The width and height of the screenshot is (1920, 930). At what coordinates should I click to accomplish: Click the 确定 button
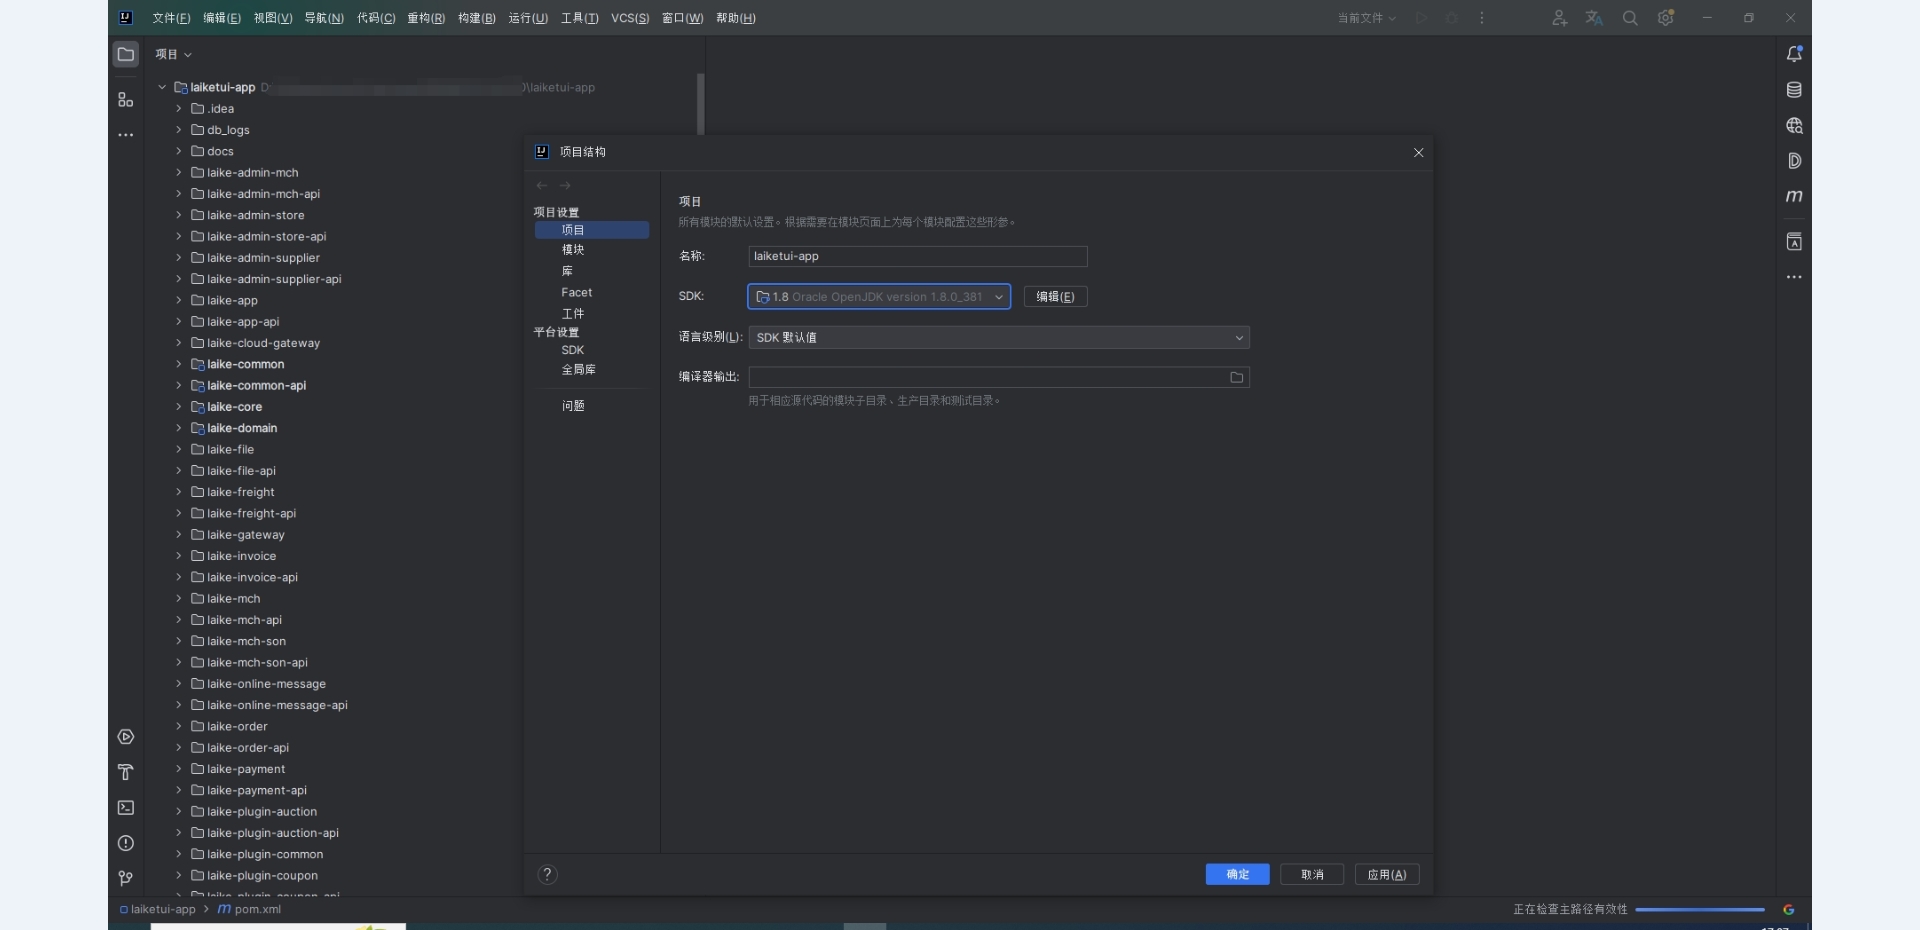click(x=1237, y=874)
